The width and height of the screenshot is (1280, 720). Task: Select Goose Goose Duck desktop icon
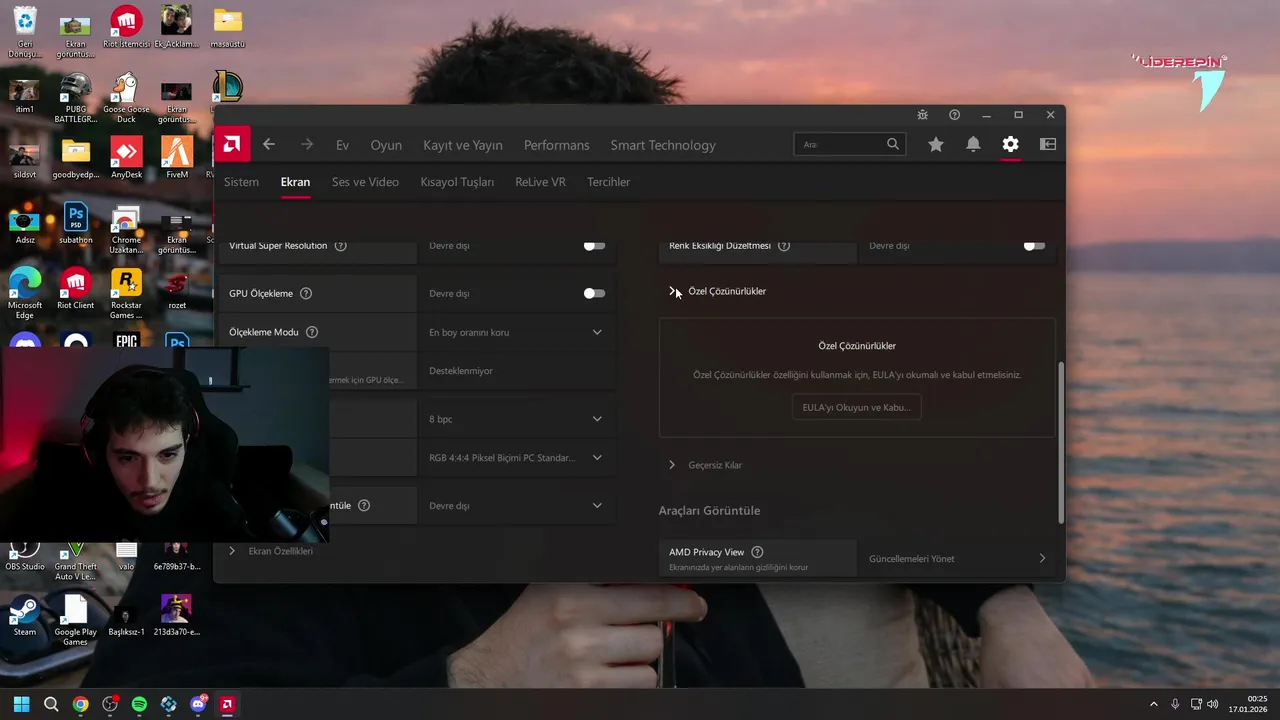click(126, 97)
